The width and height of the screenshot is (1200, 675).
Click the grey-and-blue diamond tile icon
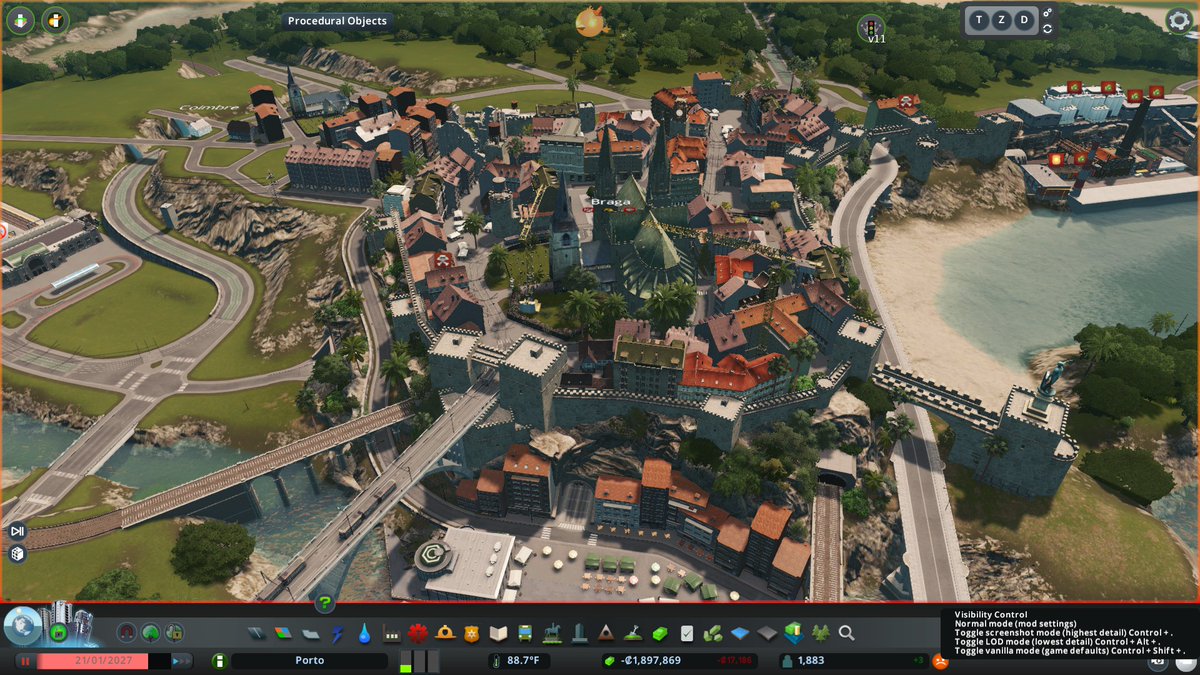coord(740,633)
